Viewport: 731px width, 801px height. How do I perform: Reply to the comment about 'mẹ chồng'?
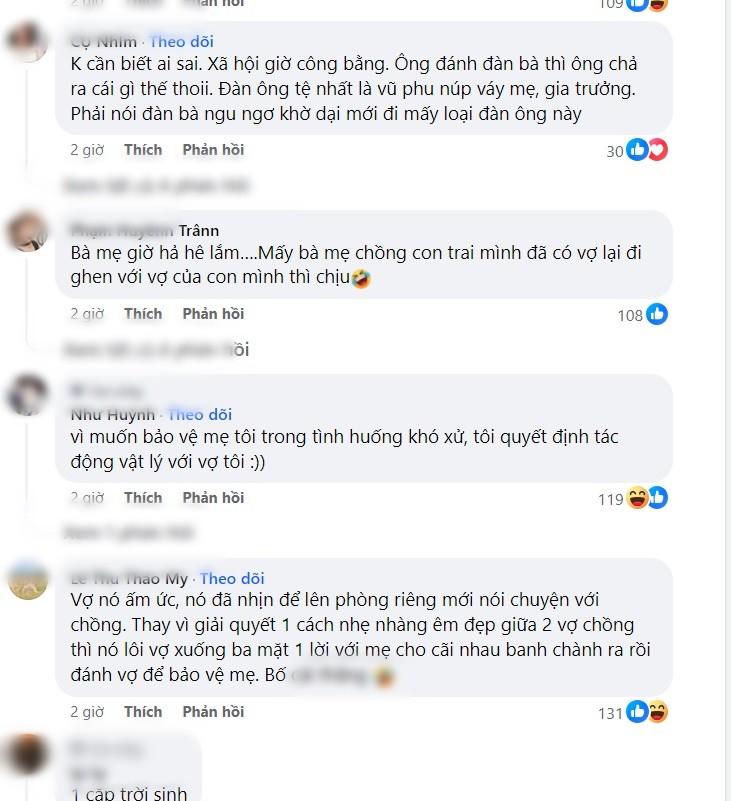pos(214,314)
